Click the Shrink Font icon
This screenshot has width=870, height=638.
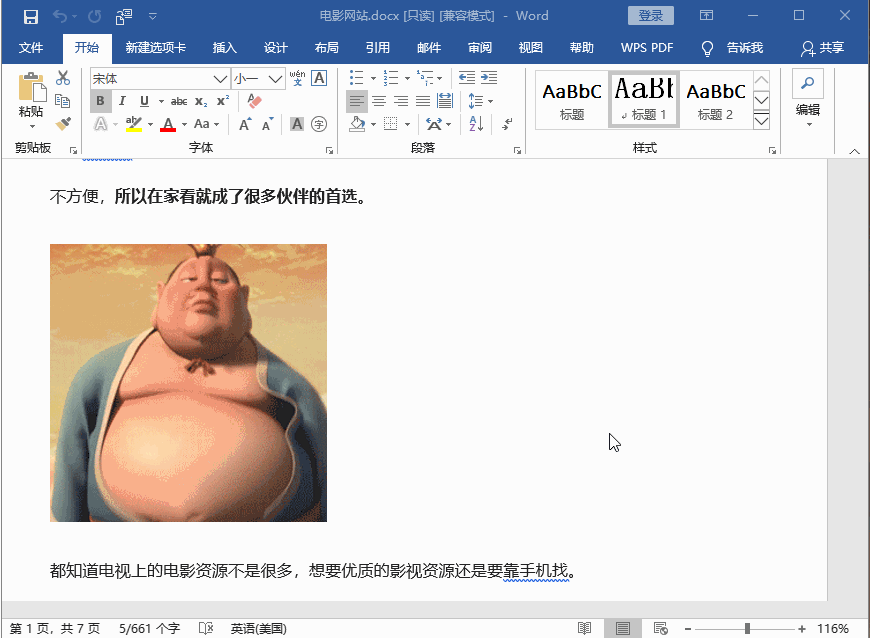tap(268, 124)
